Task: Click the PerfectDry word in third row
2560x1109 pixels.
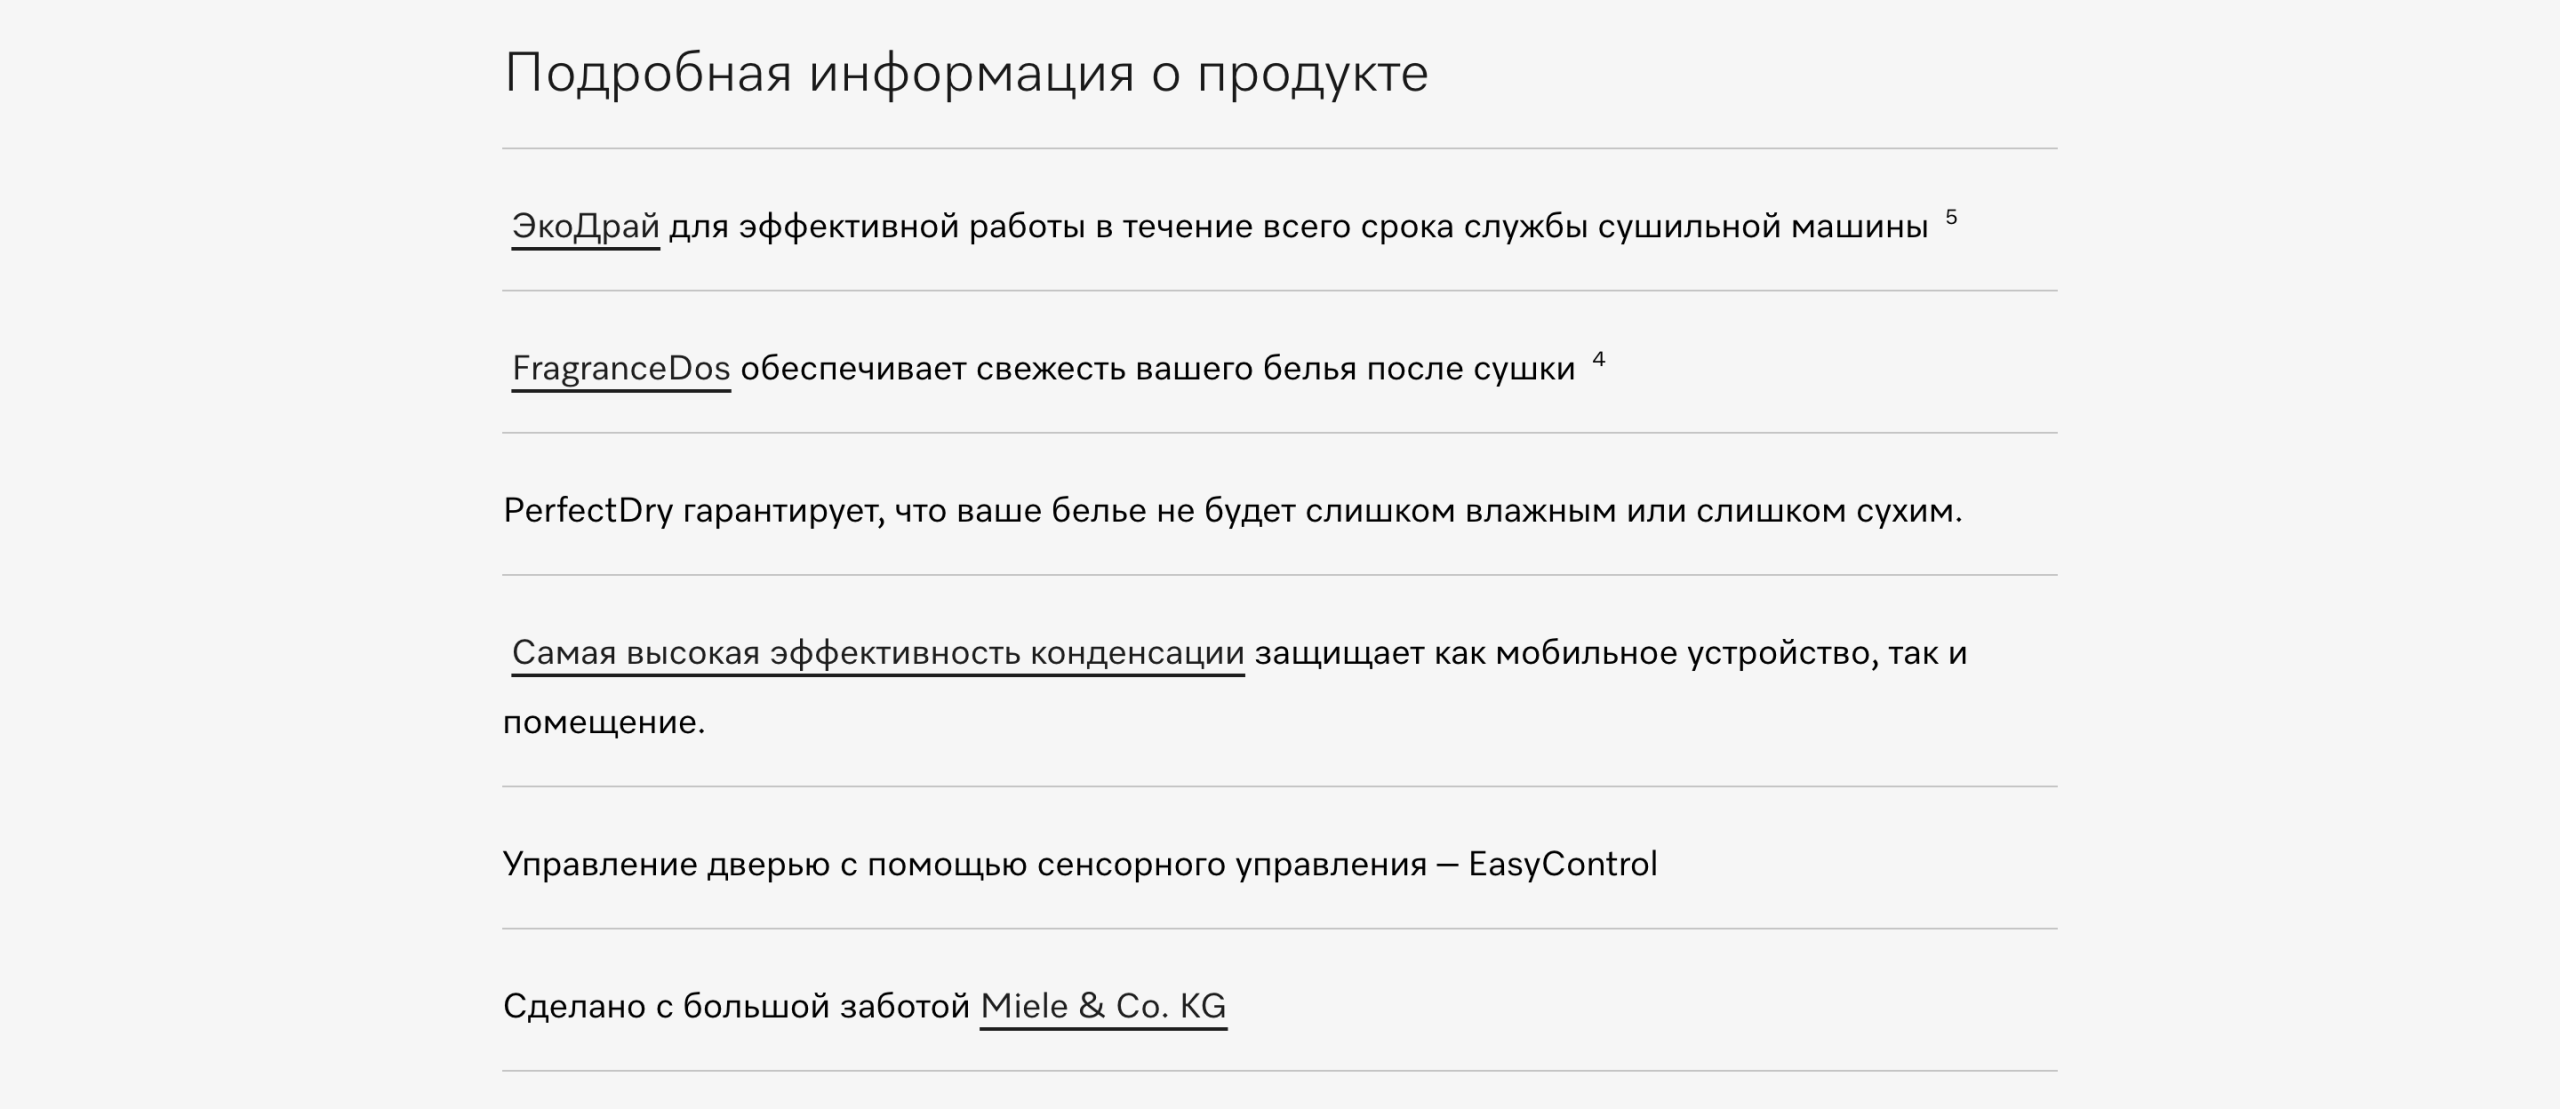Action: click(588, 511)
